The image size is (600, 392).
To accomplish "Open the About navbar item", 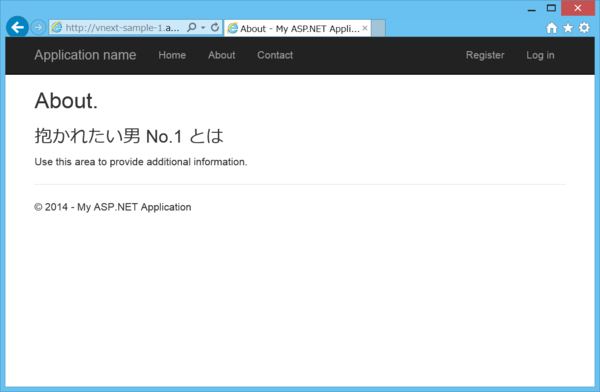I will point(222,55).
